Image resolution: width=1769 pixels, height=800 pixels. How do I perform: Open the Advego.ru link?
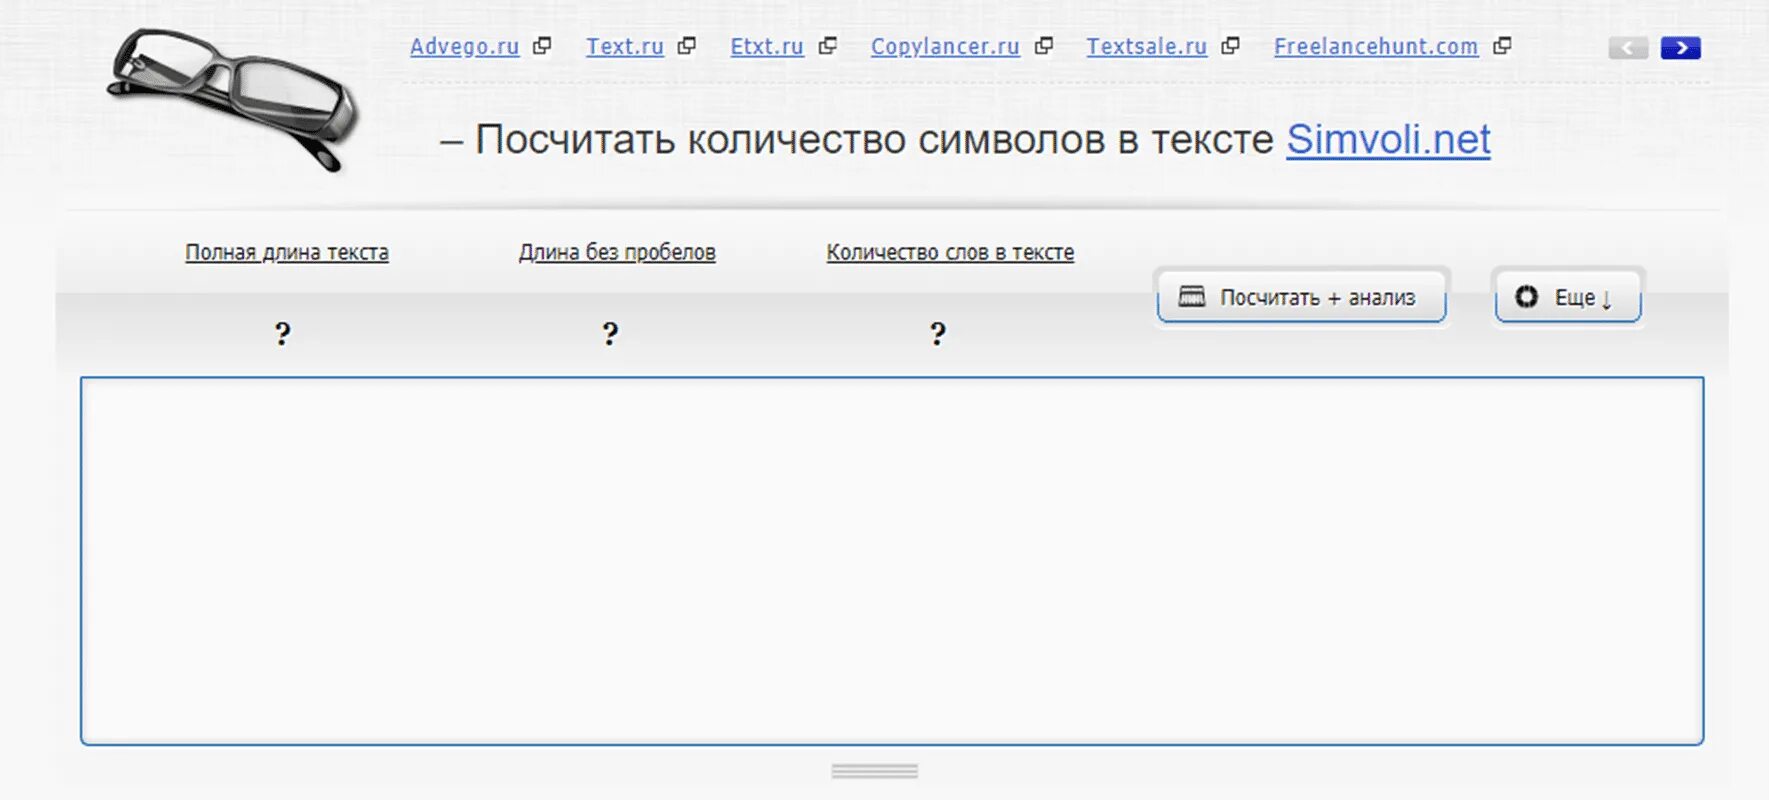[x=464, y=46]
